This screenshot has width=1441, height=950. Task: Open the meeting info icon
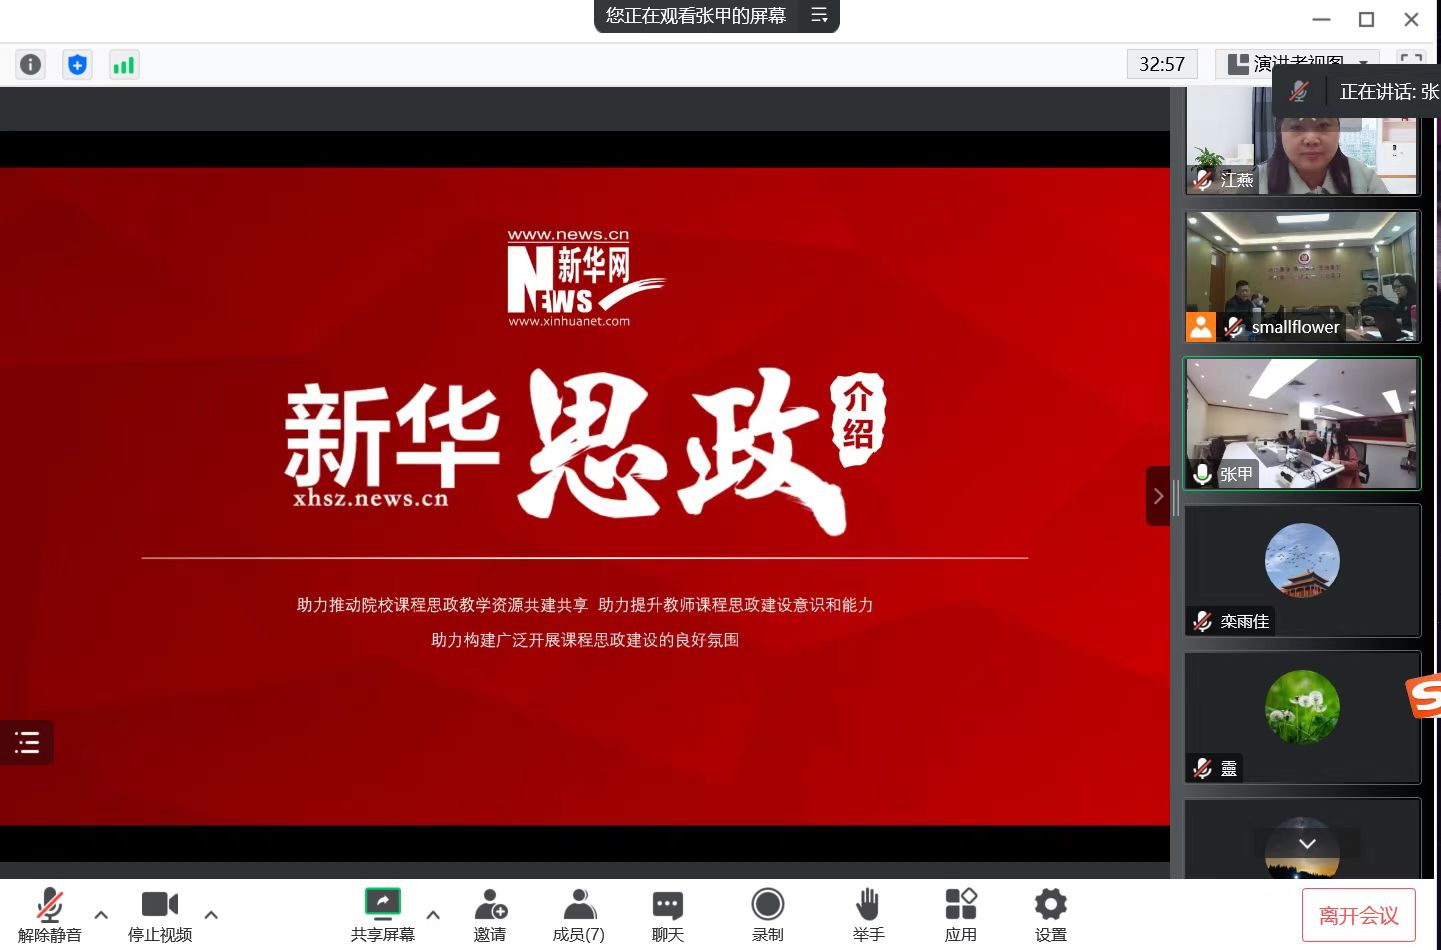pos(31,65)
